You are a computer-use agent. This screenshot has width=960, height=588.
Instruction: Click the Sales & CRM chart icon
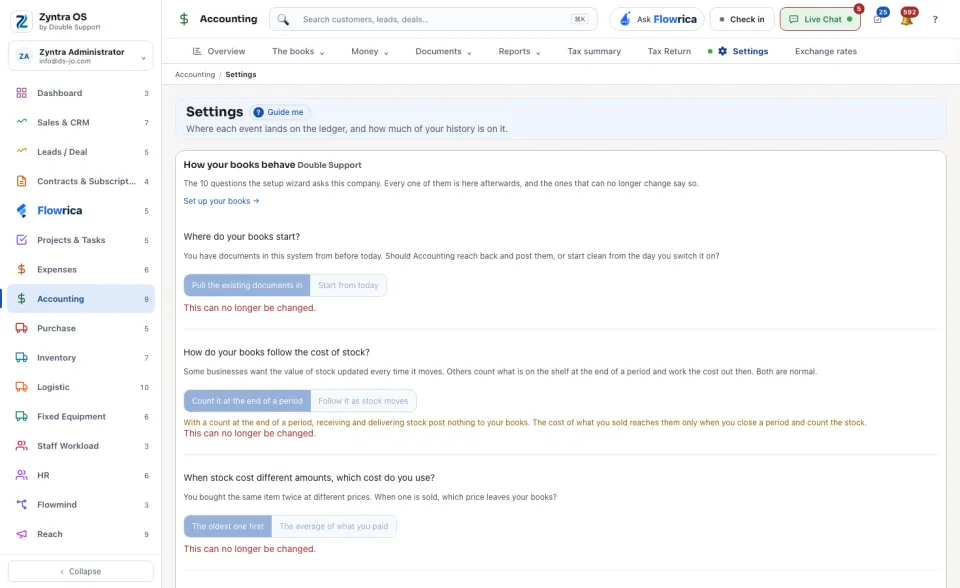tap(21, 122)
